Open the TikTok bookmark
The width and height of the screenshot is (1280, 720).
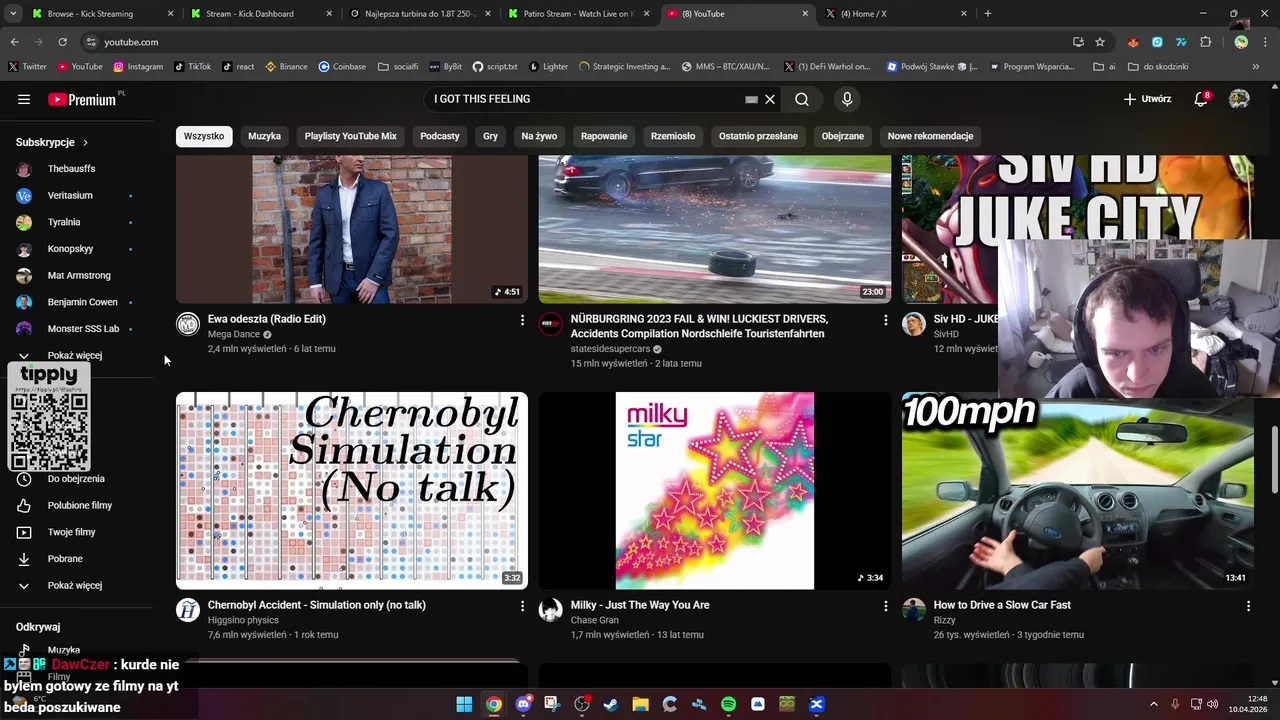pyautogui.click(x=192, y=67)
